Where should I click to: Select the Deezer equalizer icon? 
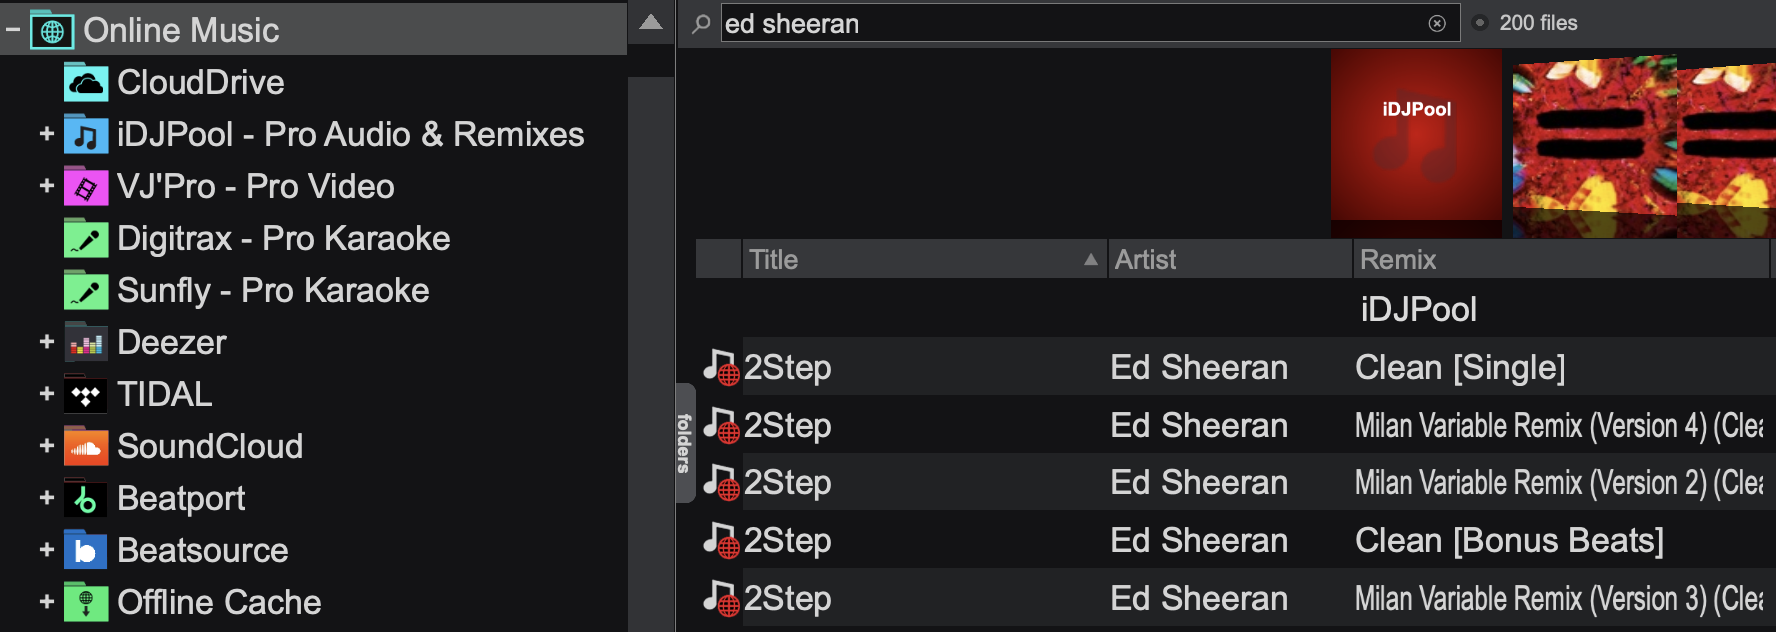86,343
